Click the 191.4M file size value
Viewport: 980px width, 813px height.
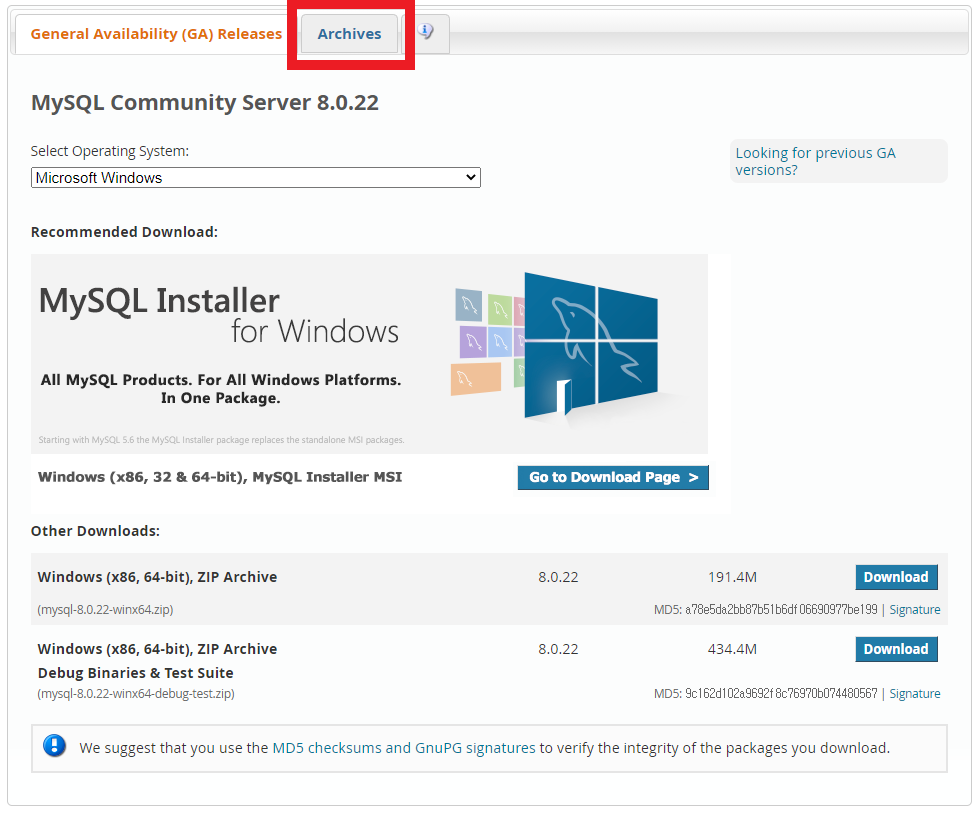point(732,577)
